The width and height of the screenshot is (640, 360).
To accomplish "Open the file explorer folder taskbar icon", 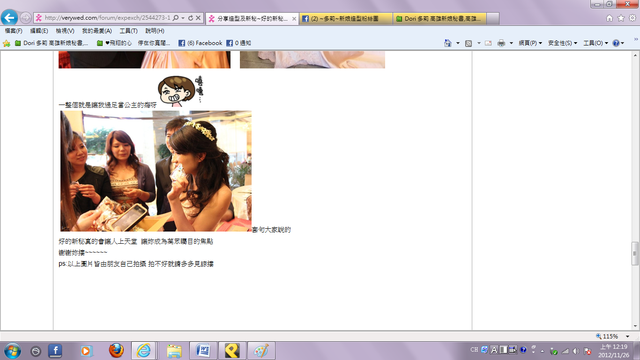I will [x=174, y=351].
